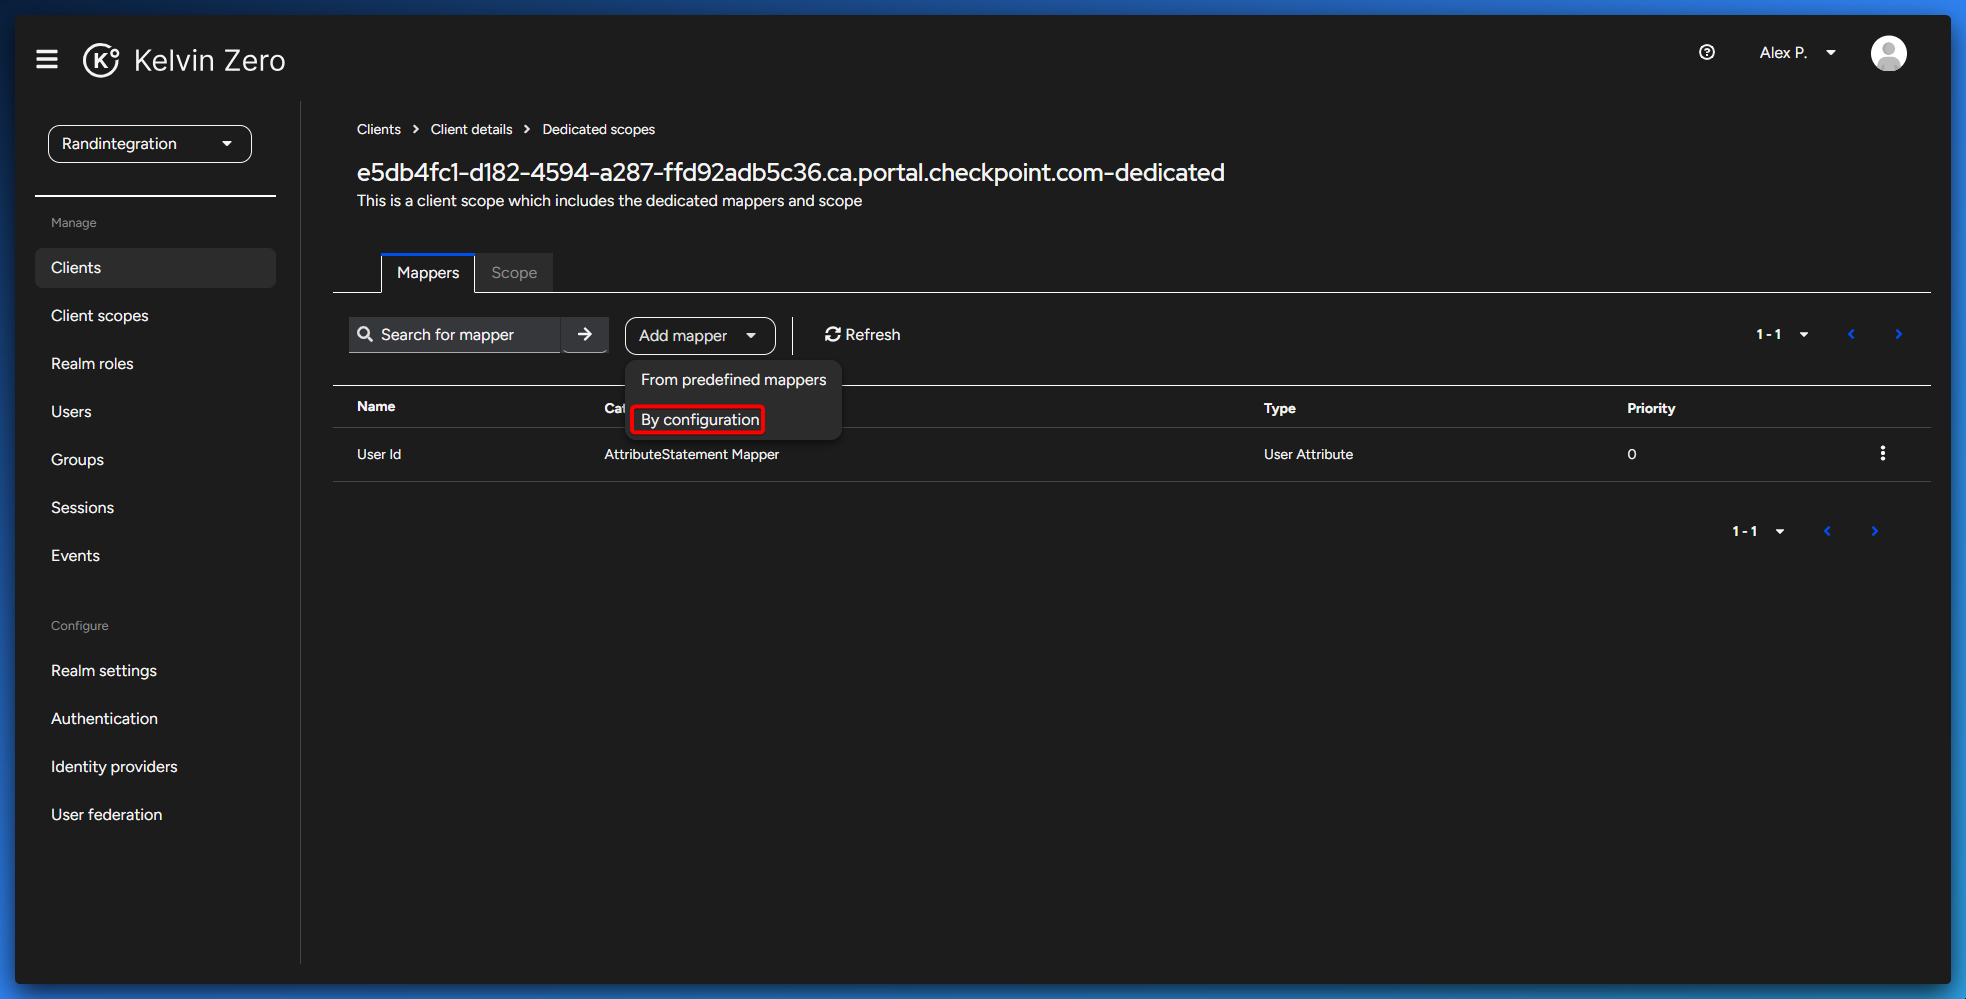
Task: Expand the Alex P. user menu
Action: click(x=1798, y=53)
